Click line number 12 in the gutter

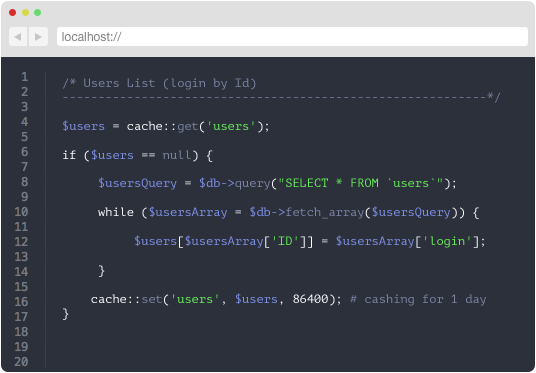tap(21, 242)
